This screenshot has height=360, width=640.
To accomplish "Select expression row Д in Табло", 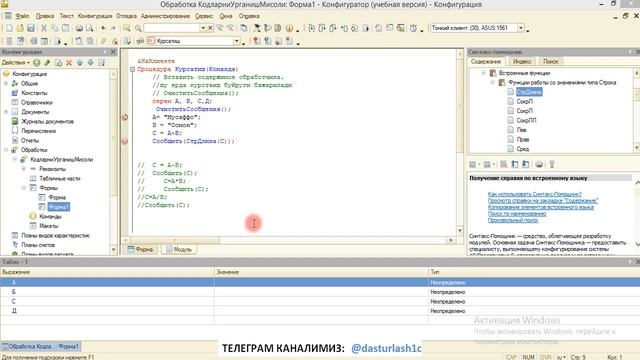I will click(x=320, y=311).
